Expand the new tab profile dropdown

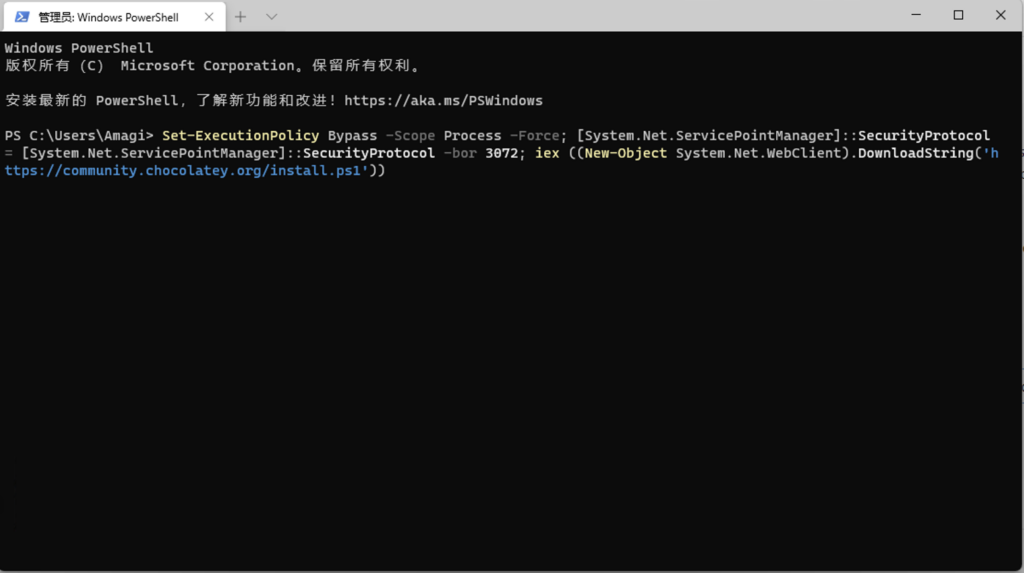(272, 17)
